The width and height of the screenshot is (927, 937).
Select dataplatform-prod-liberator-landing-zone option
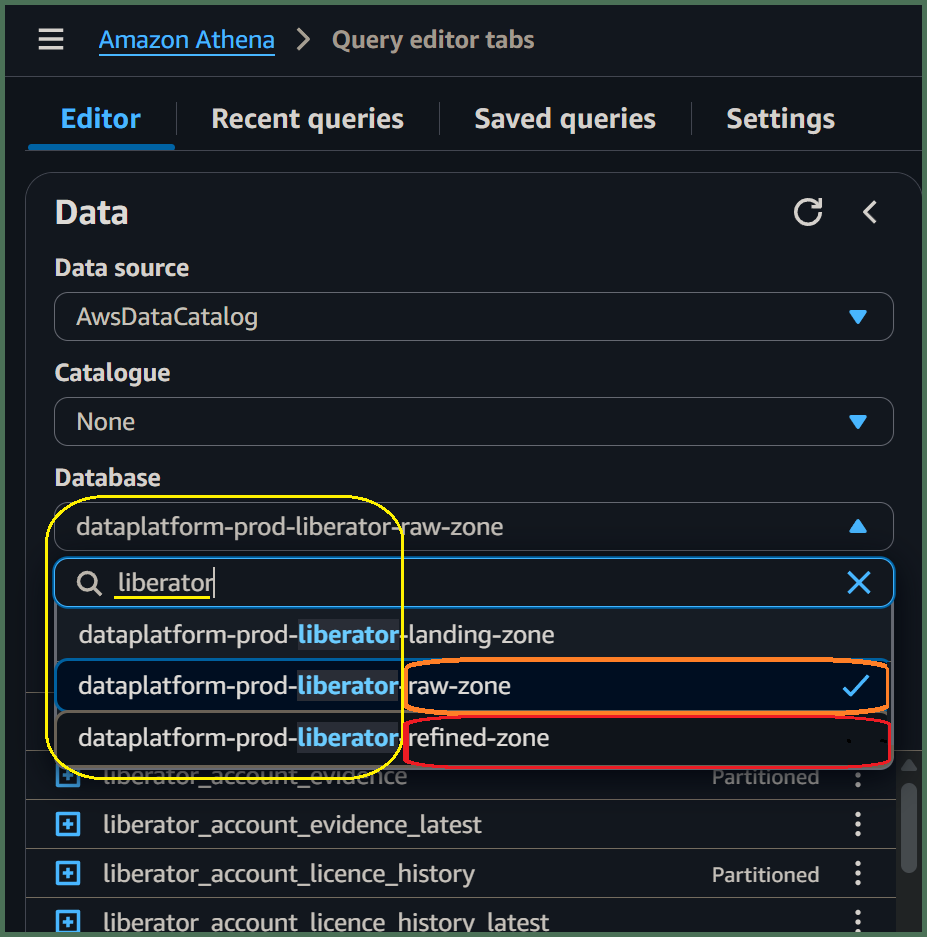click(x=473, y=635)
